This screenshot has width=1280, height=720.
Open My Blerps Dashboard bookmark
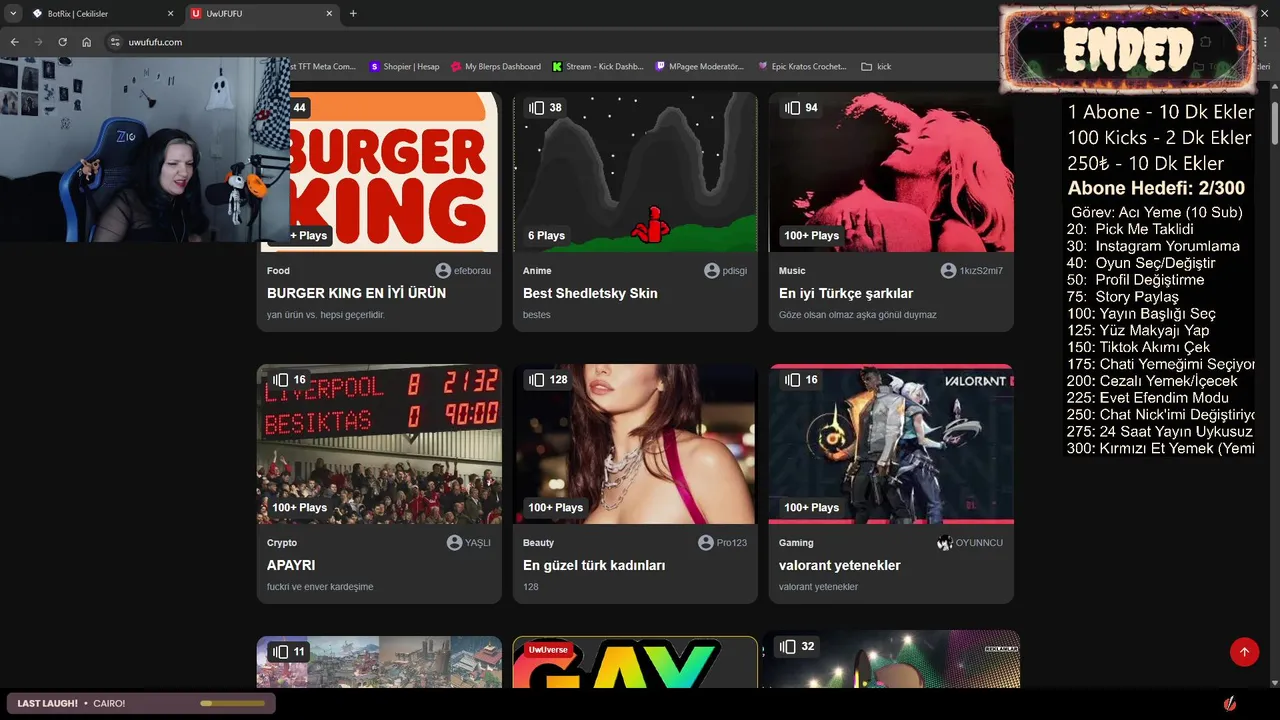point(495,66)
